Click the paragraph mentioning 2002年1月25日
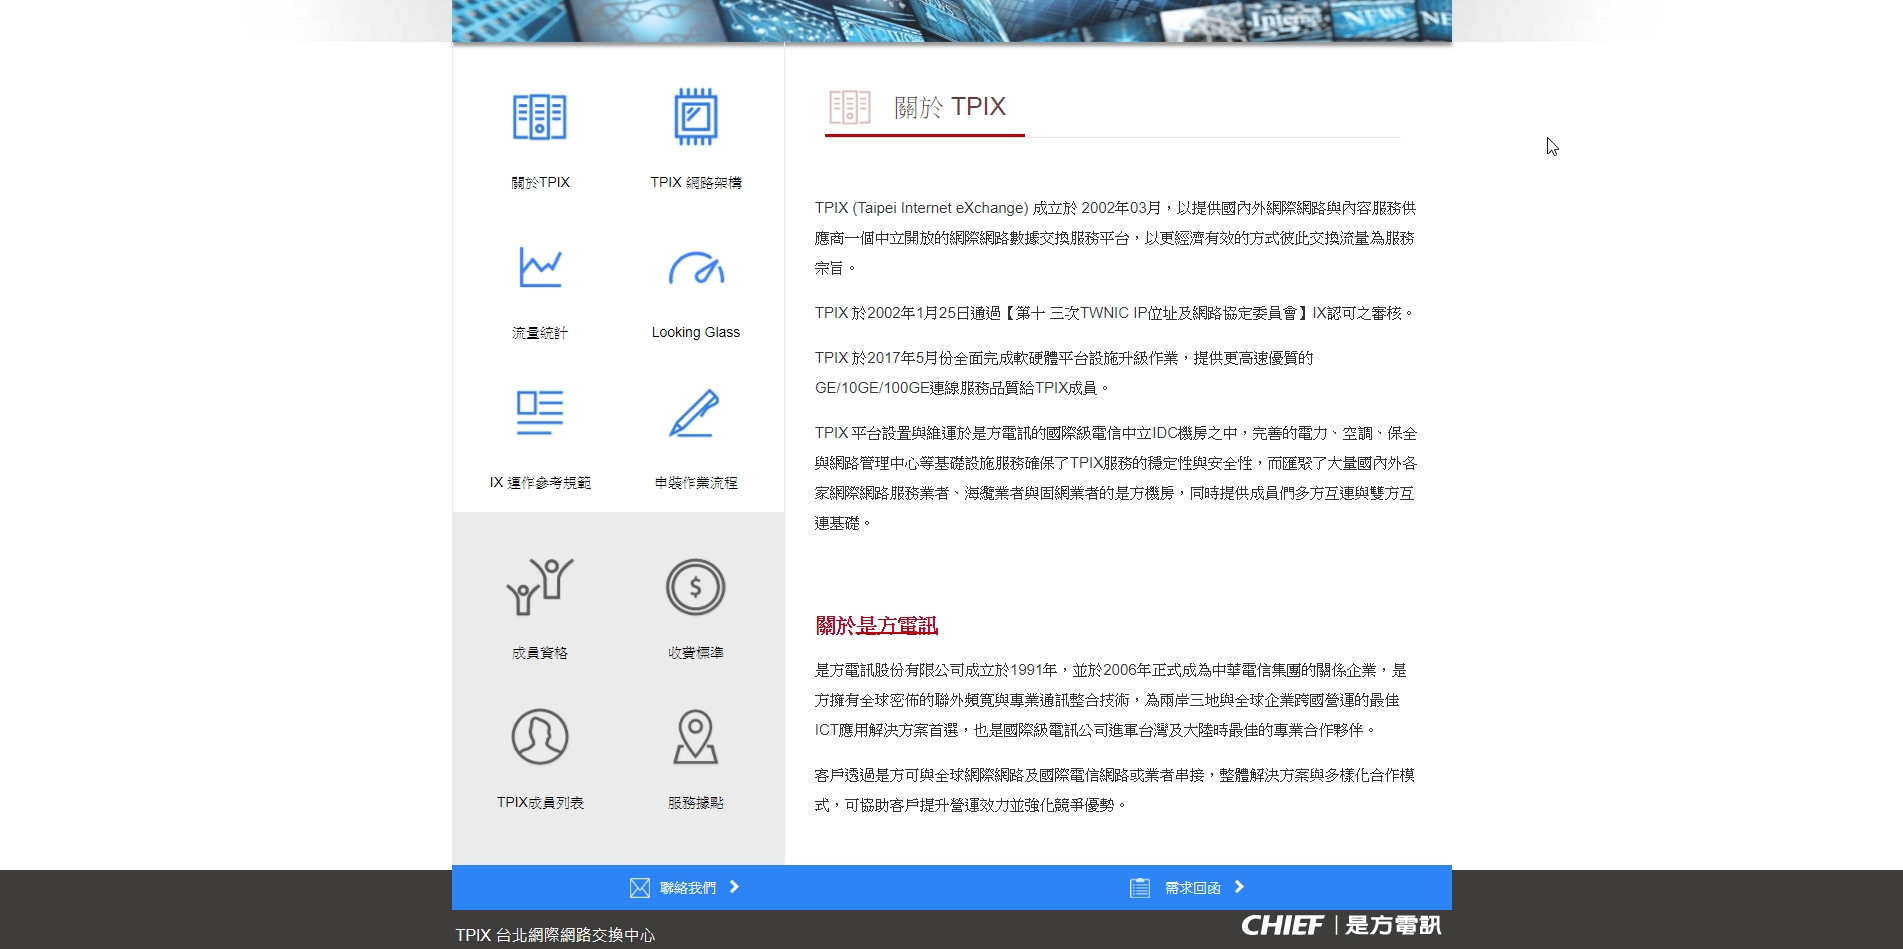1903x949 pixels. pyautogui.click(x=1115, y=313)
